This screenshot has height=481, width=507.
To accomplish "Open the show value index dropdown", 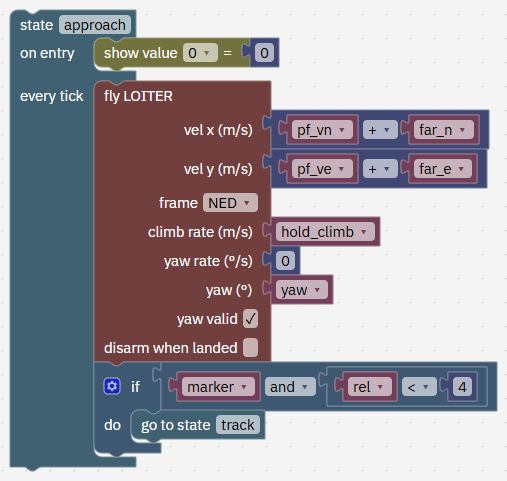I will (200, 53).
